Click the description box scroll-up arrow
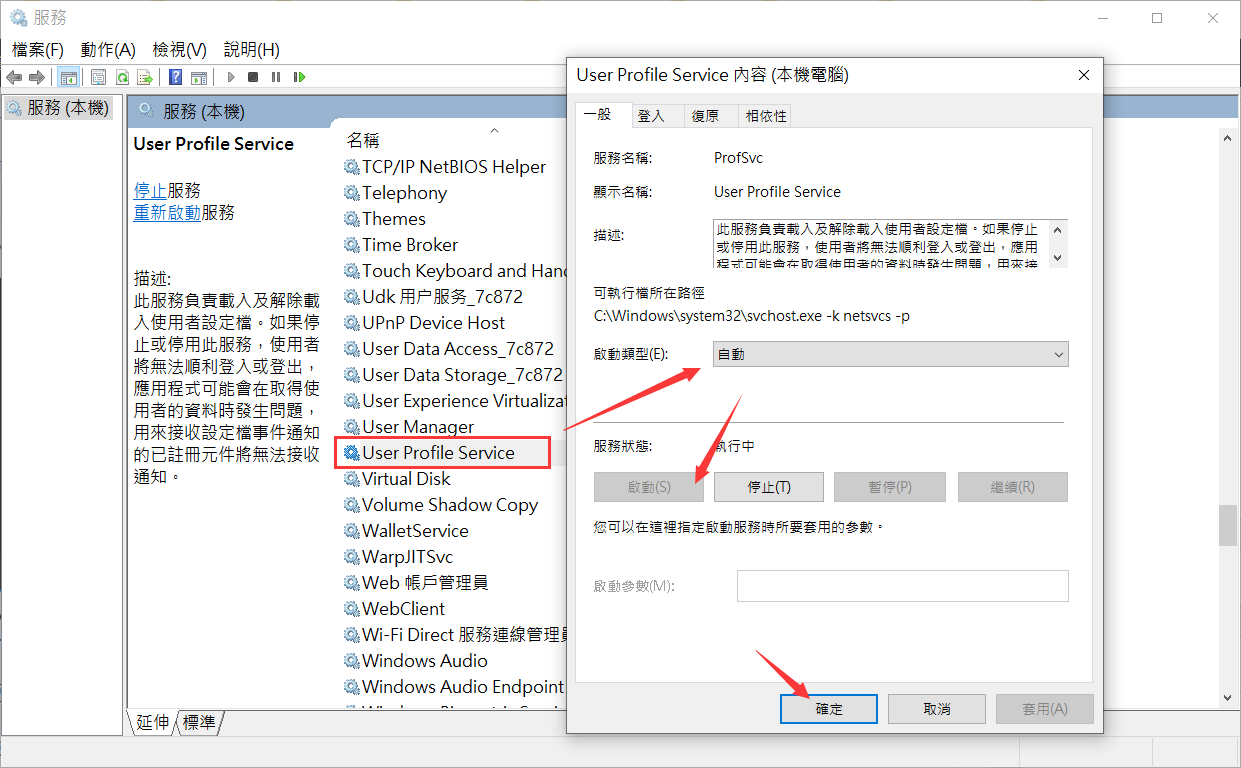 1059,230
